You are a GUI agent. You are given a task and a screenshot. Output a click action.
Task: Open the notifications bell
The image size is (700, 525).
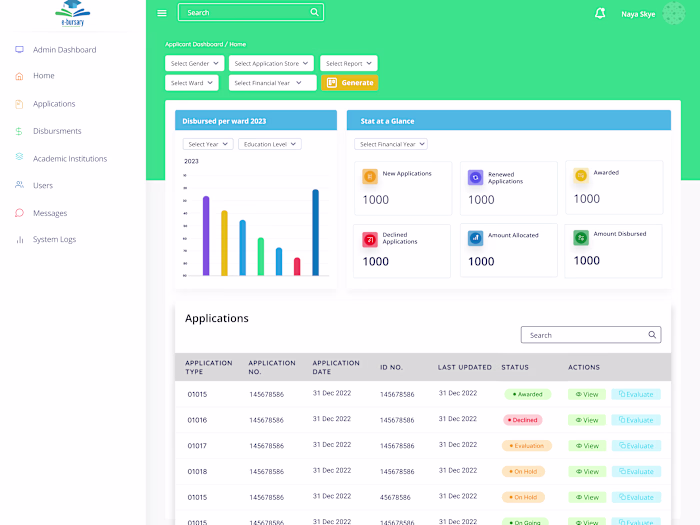click(600, 13)
